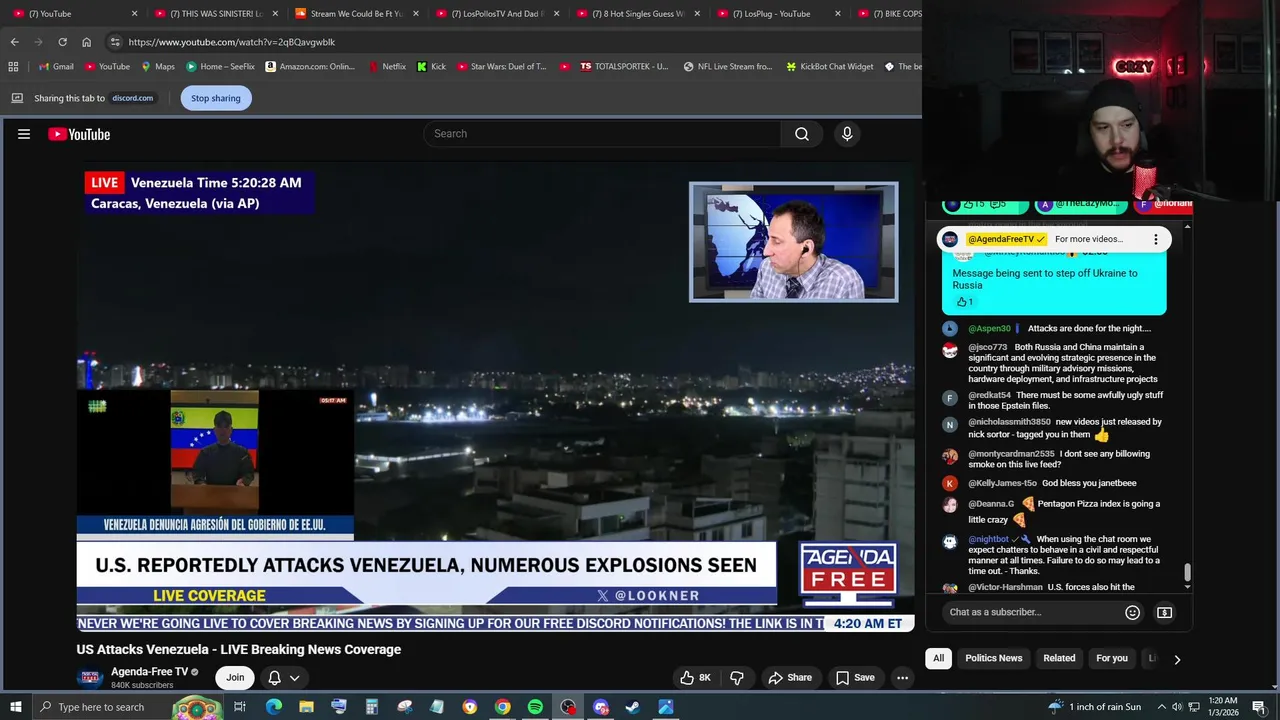
Task: Open the Kick bookmark
Action: coord(432,67)
